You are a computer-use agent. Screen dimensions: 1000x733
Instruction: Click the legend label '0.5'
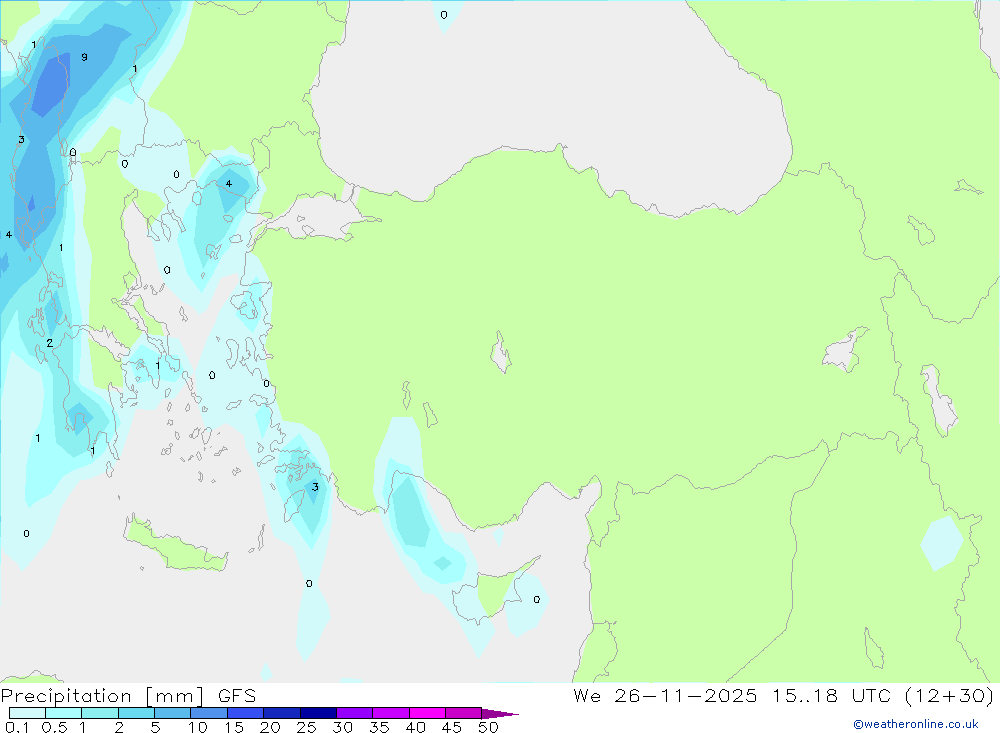54,727
